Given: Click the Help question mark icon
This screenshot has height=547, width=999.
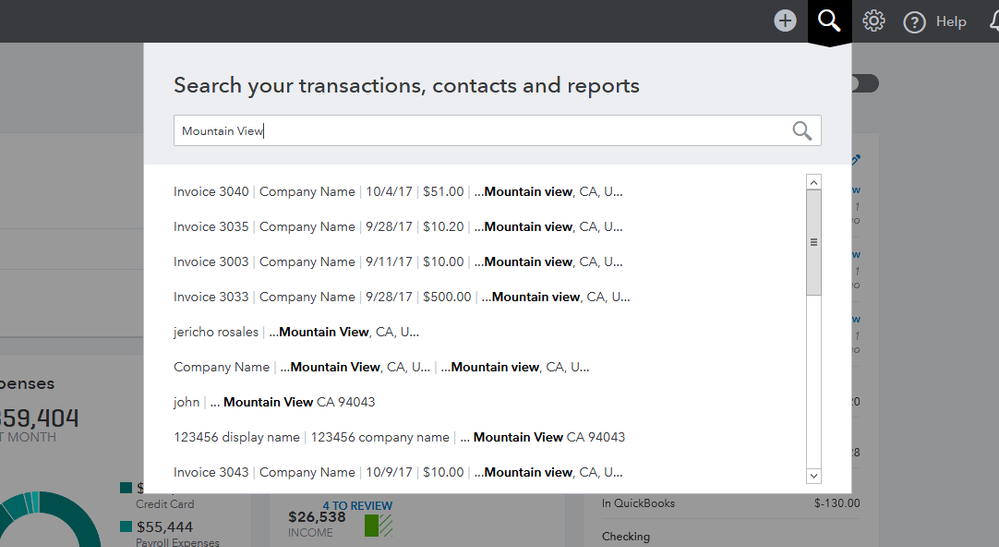Looking at the screenshot, I should 914,22.
